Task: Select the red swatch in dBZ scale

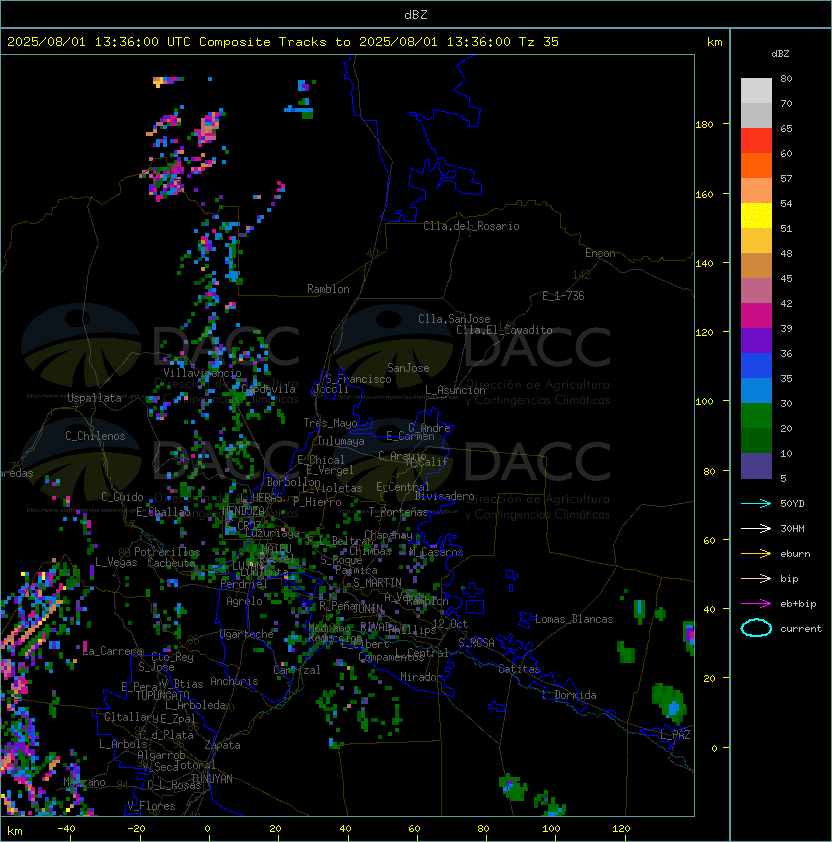Action: tap(756, 141)
